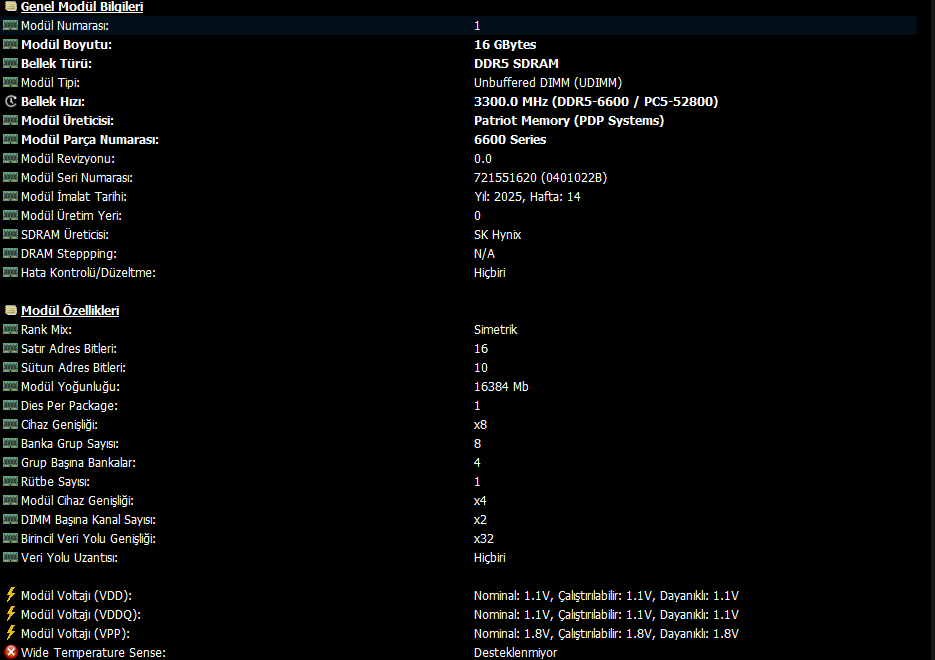935x660 pixels.
Task: Select the Genel Modül Bilgileri section header
Action: (82, 7)
